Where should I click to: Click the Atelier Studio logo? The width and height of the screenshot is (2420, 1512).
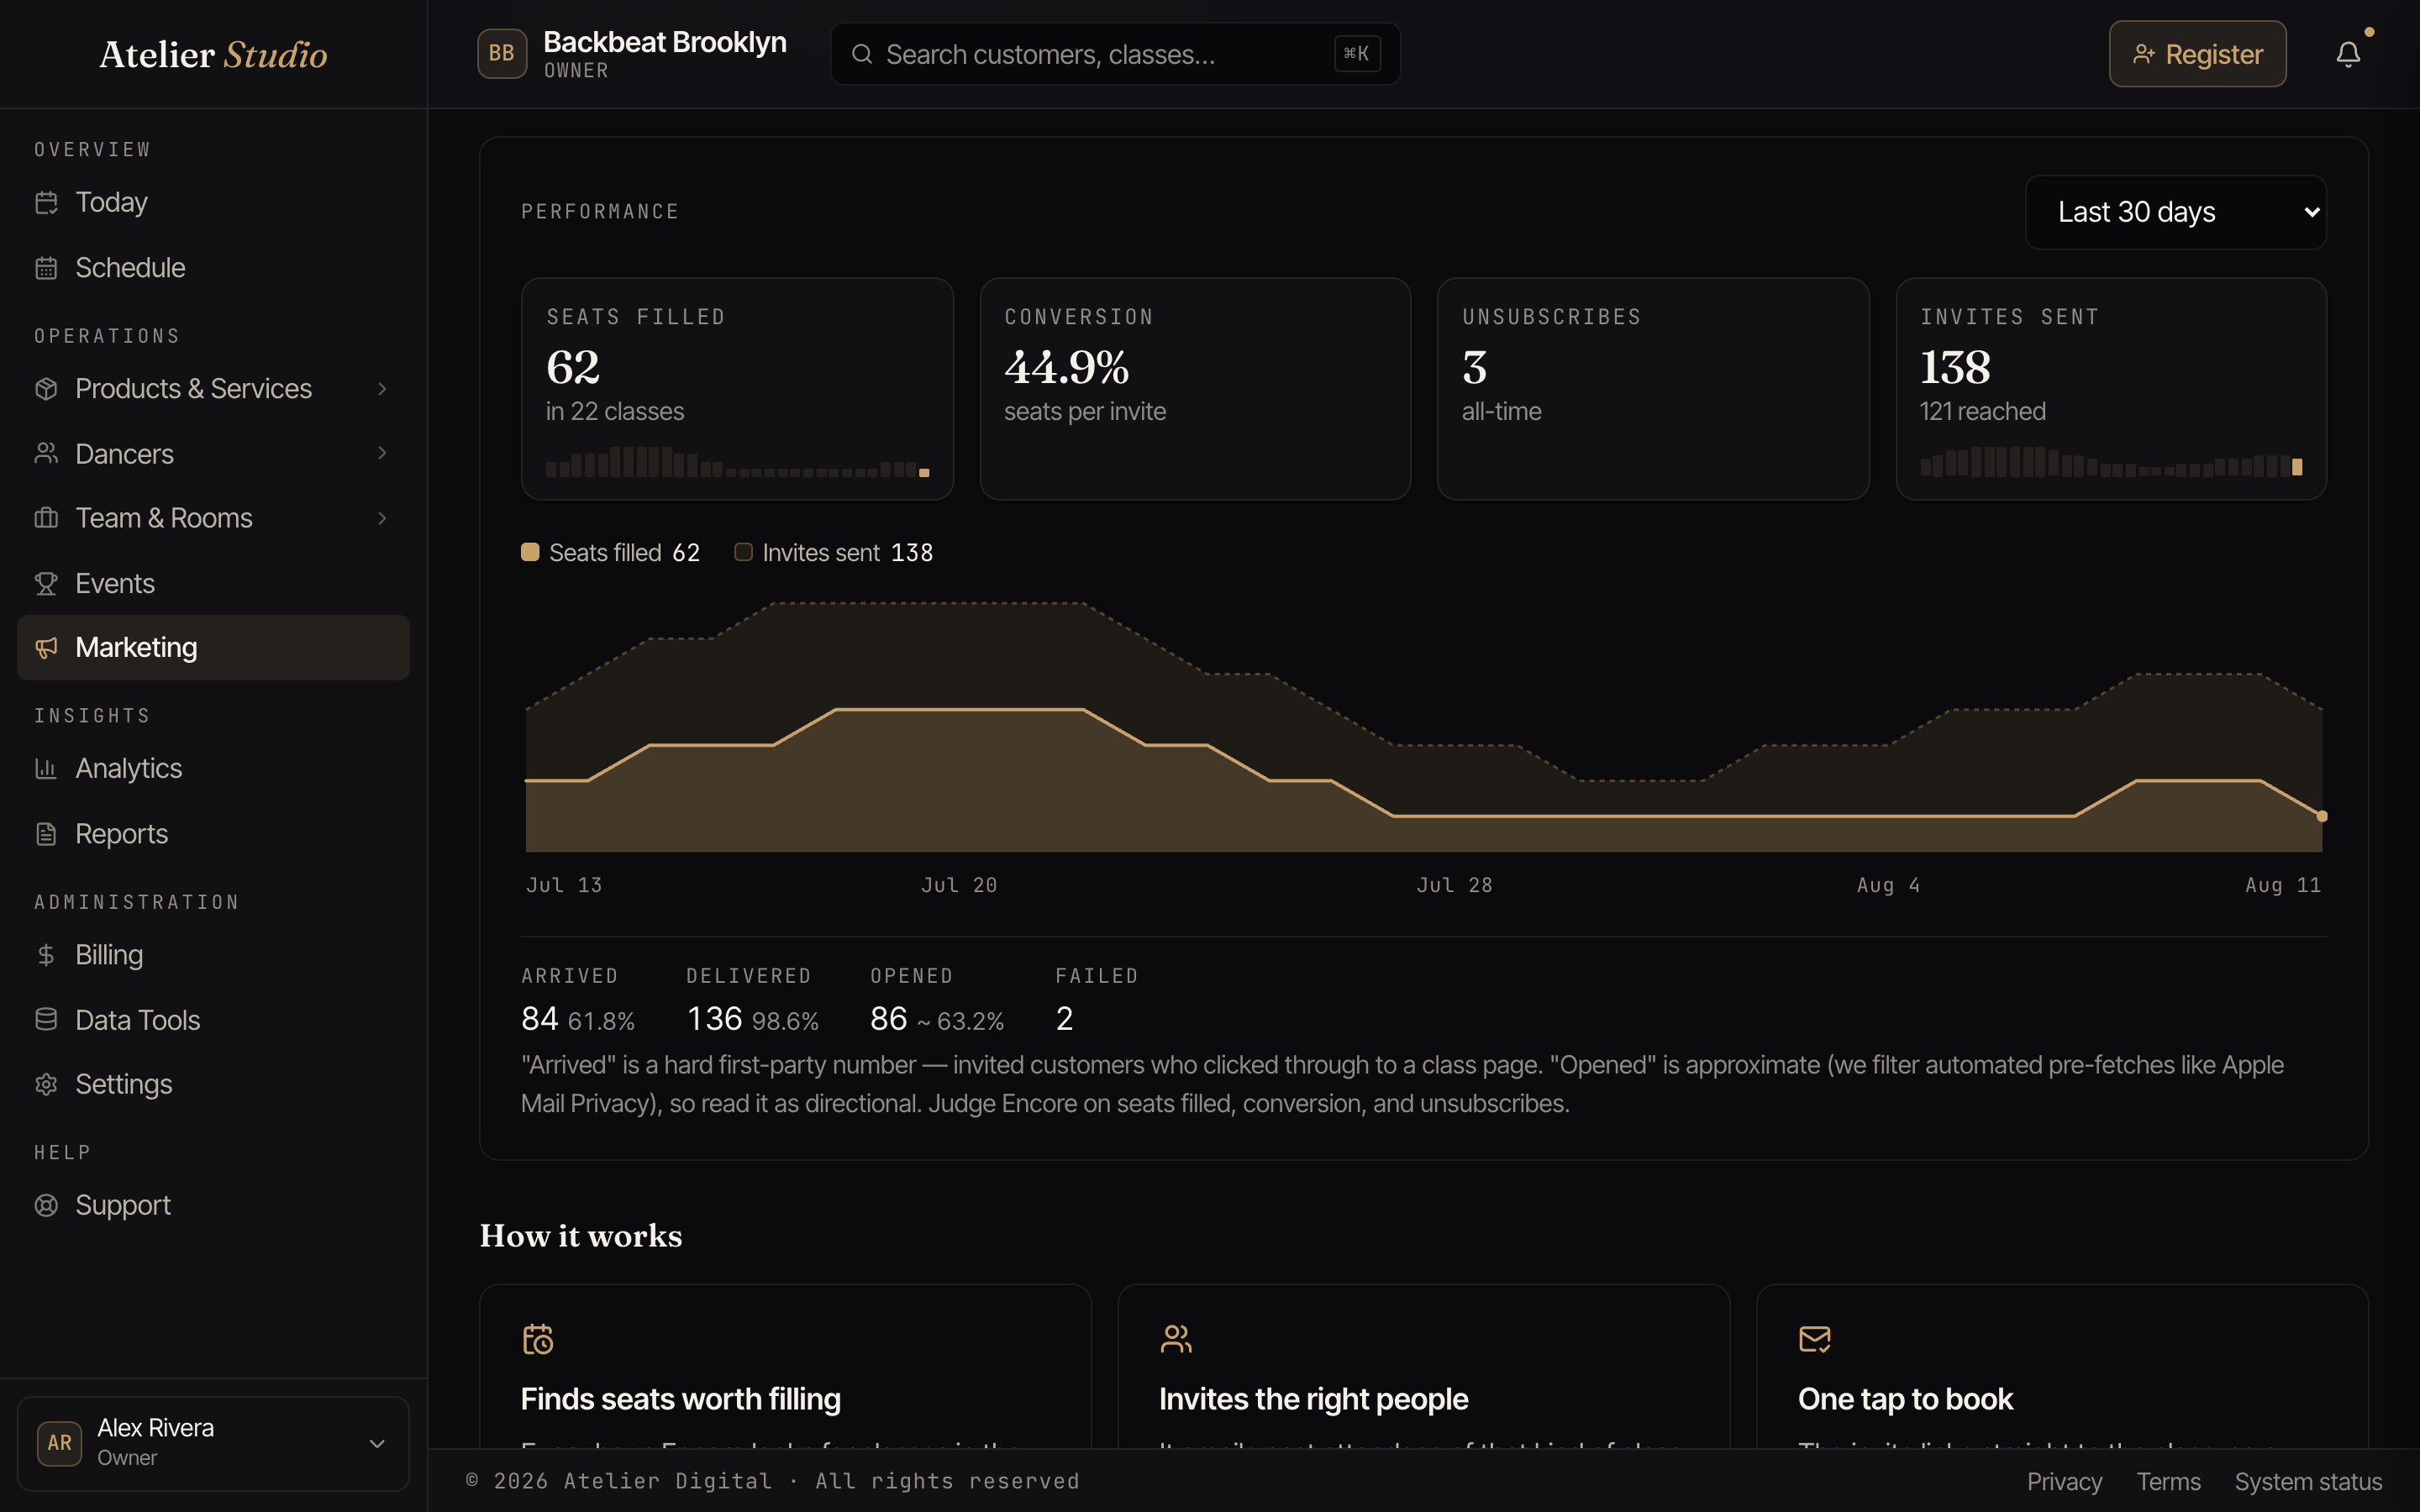tap(213, 54)
